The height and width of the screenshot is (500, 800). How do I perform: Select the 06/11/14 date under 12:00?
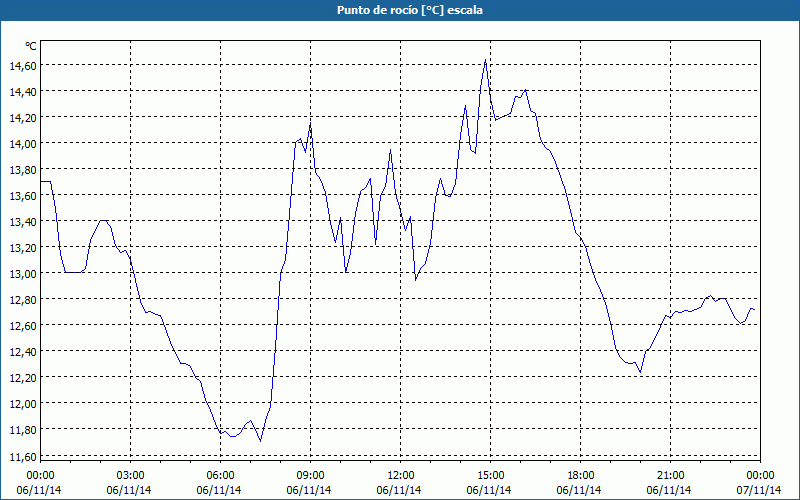click(399, 490)
